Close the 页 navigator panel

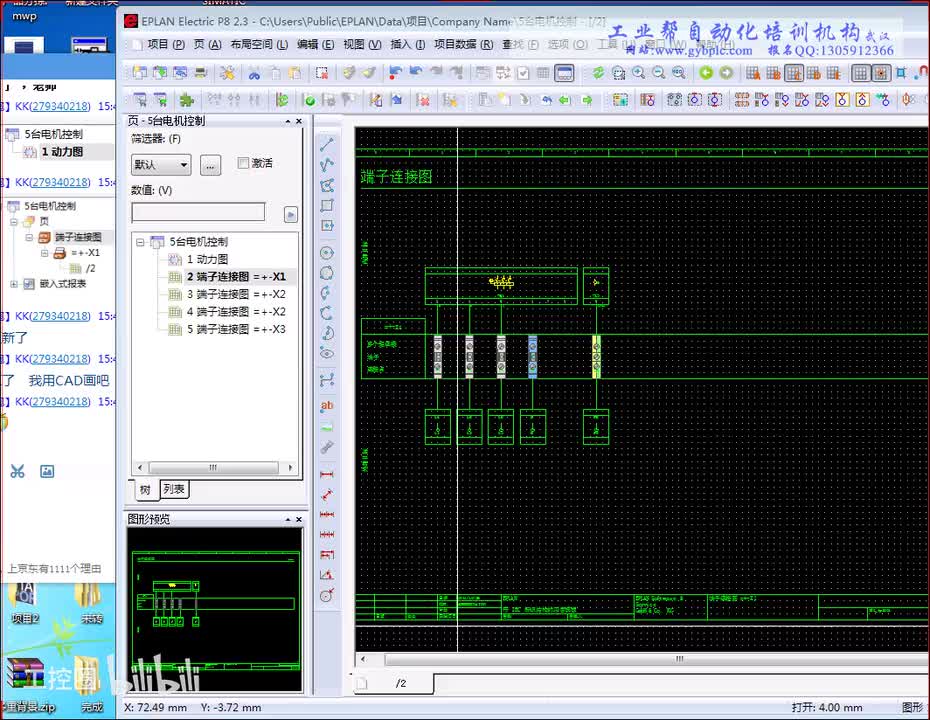pyautogui.click(x=299, y=121)
